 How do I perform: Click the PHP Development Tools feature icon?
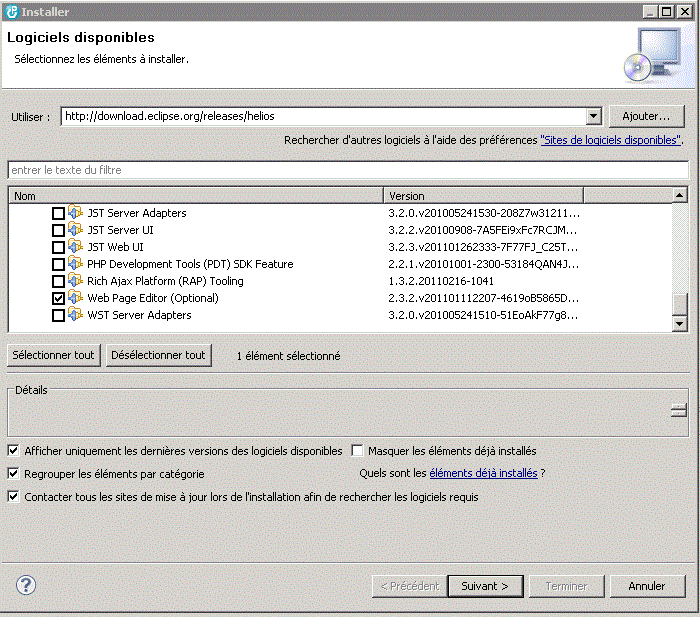75,263
